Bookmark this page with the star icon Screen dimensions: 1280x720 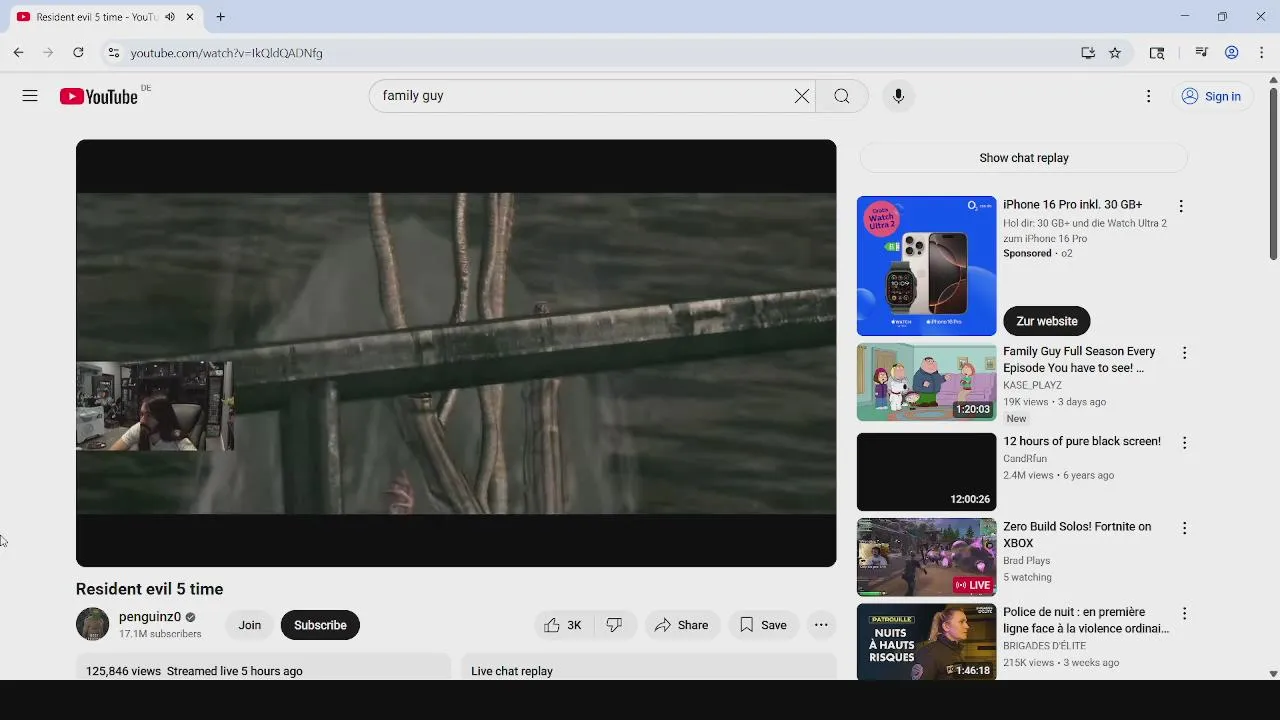tap(1115, 53)
